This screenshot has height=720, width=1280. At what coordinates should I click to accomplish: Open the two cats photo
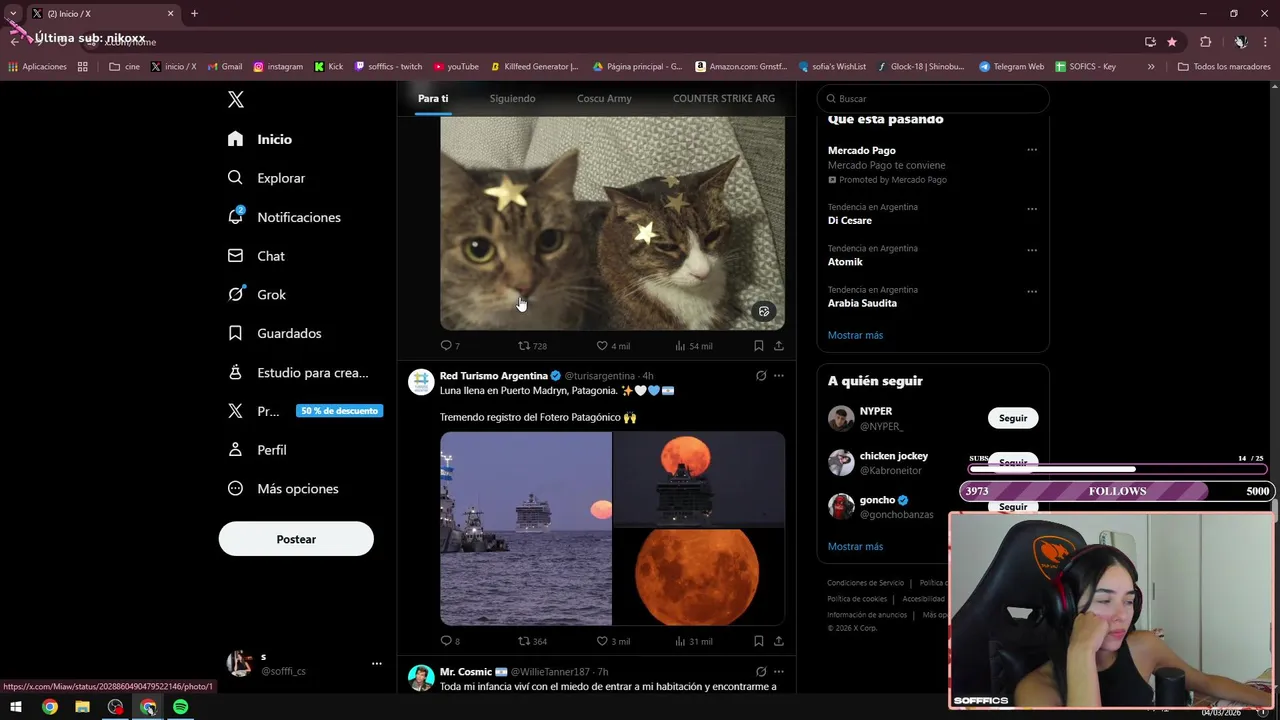click(612, 224)
